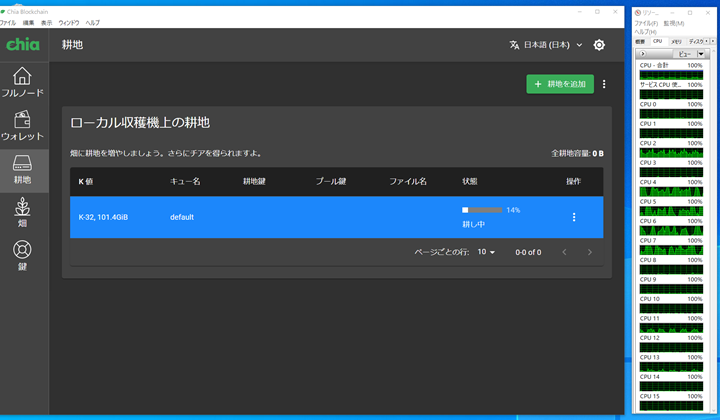This screenshot has height=420, width=720.
Task: Open the フルノード (Full Node) sidebar icon
Action: click(x=22, y=83)
